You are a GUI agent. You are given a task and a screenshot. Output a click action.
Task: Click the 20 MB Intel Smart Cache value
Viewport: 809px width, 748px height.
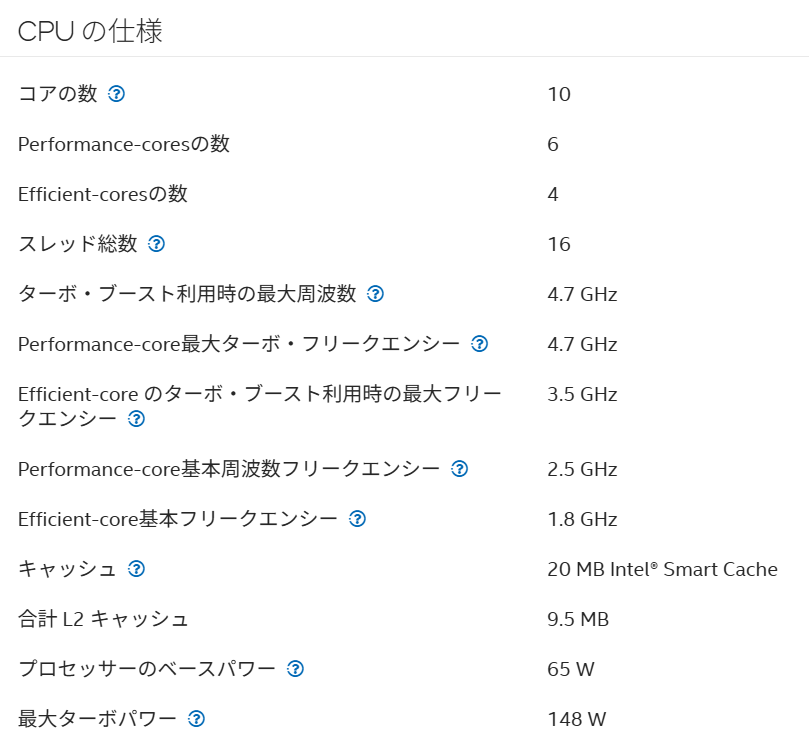click(662, 569)
